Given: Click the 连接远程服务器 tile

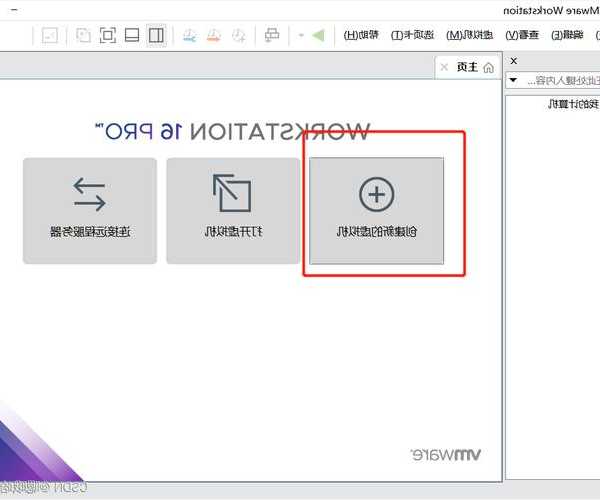Looking at the screenshot, I should coord(90,210).
